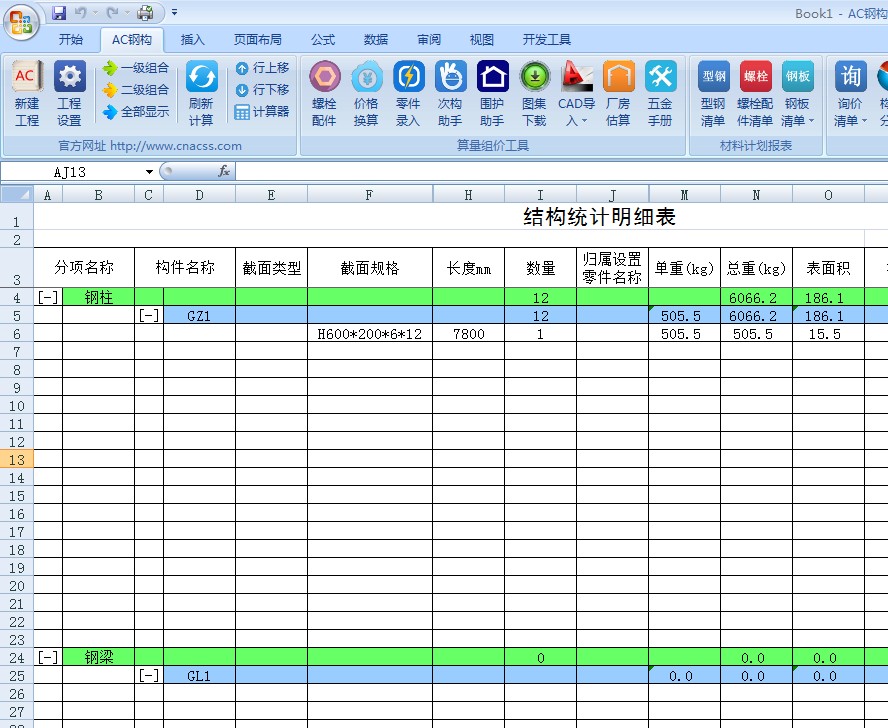
Task: Select surface area cell 15.5
Action: tap(828, 334)
